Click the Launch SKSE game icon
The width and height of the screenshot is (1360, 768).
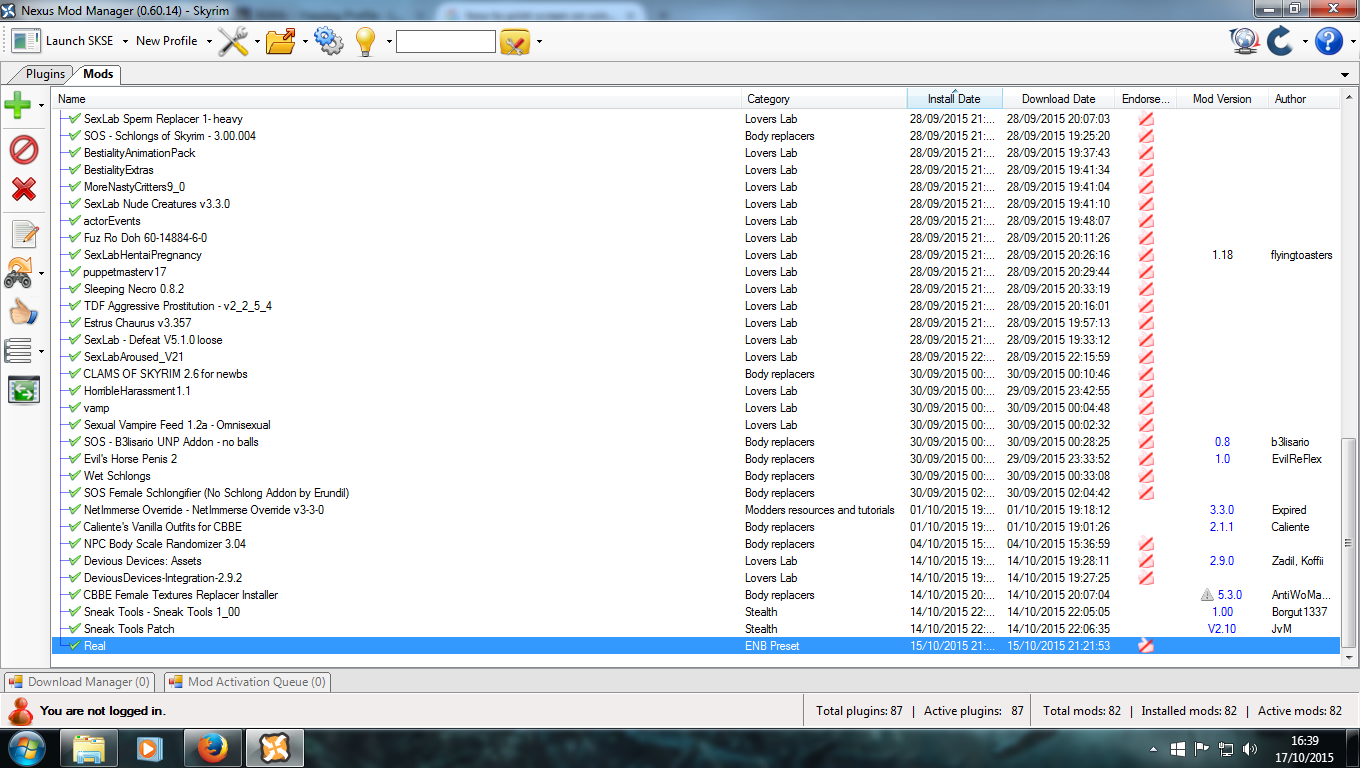(x=26, y=41)
